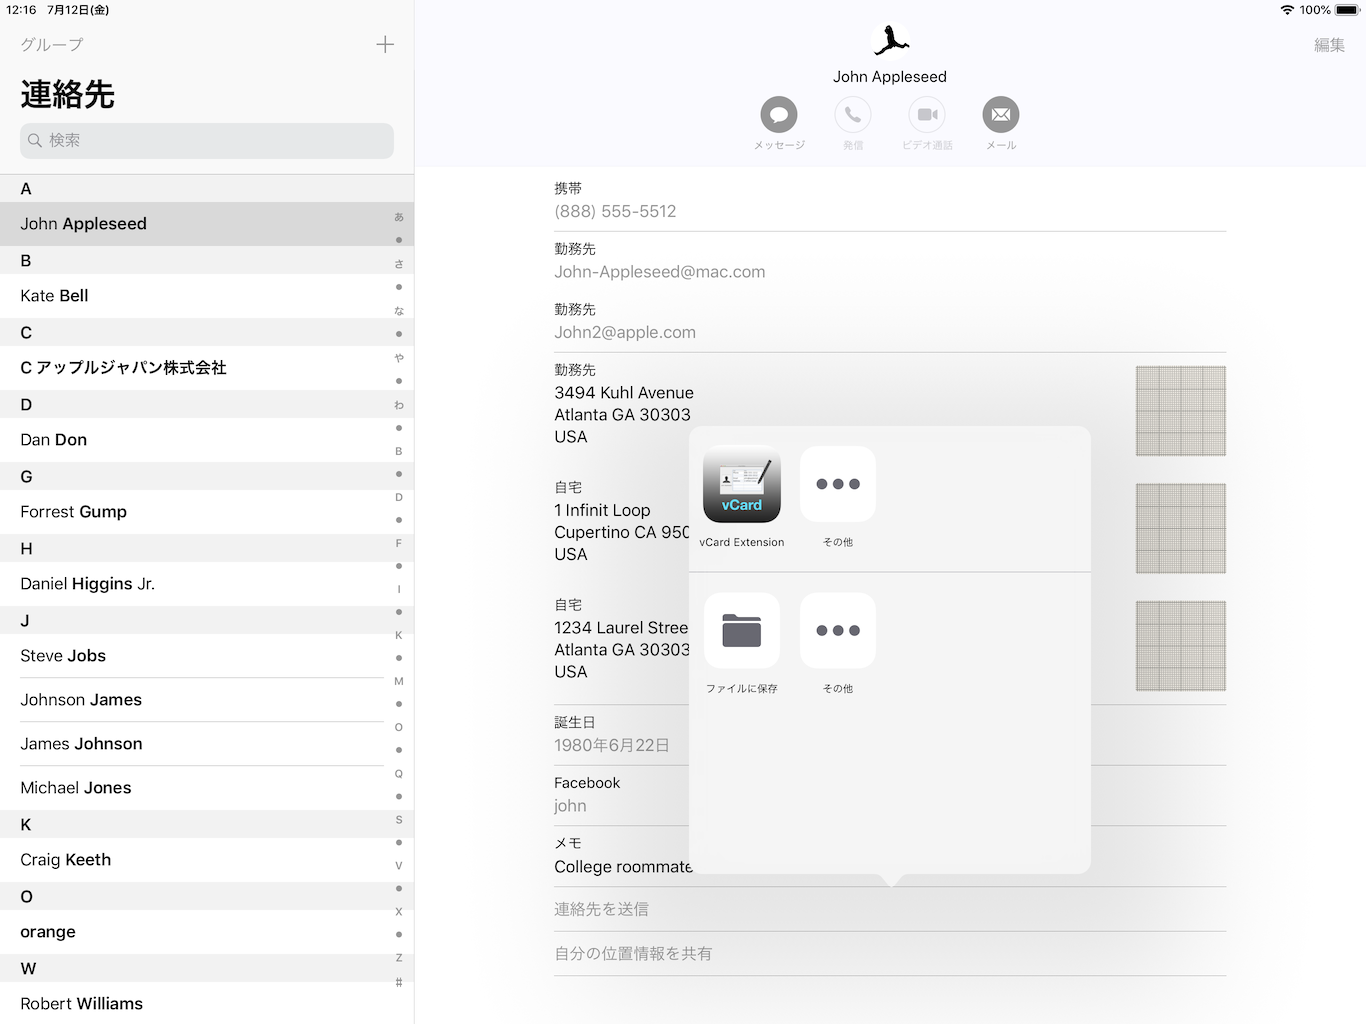Click the 検索 search field
The height and width of the screenshot is (1024, 1366).
click(x=207, y=141)
